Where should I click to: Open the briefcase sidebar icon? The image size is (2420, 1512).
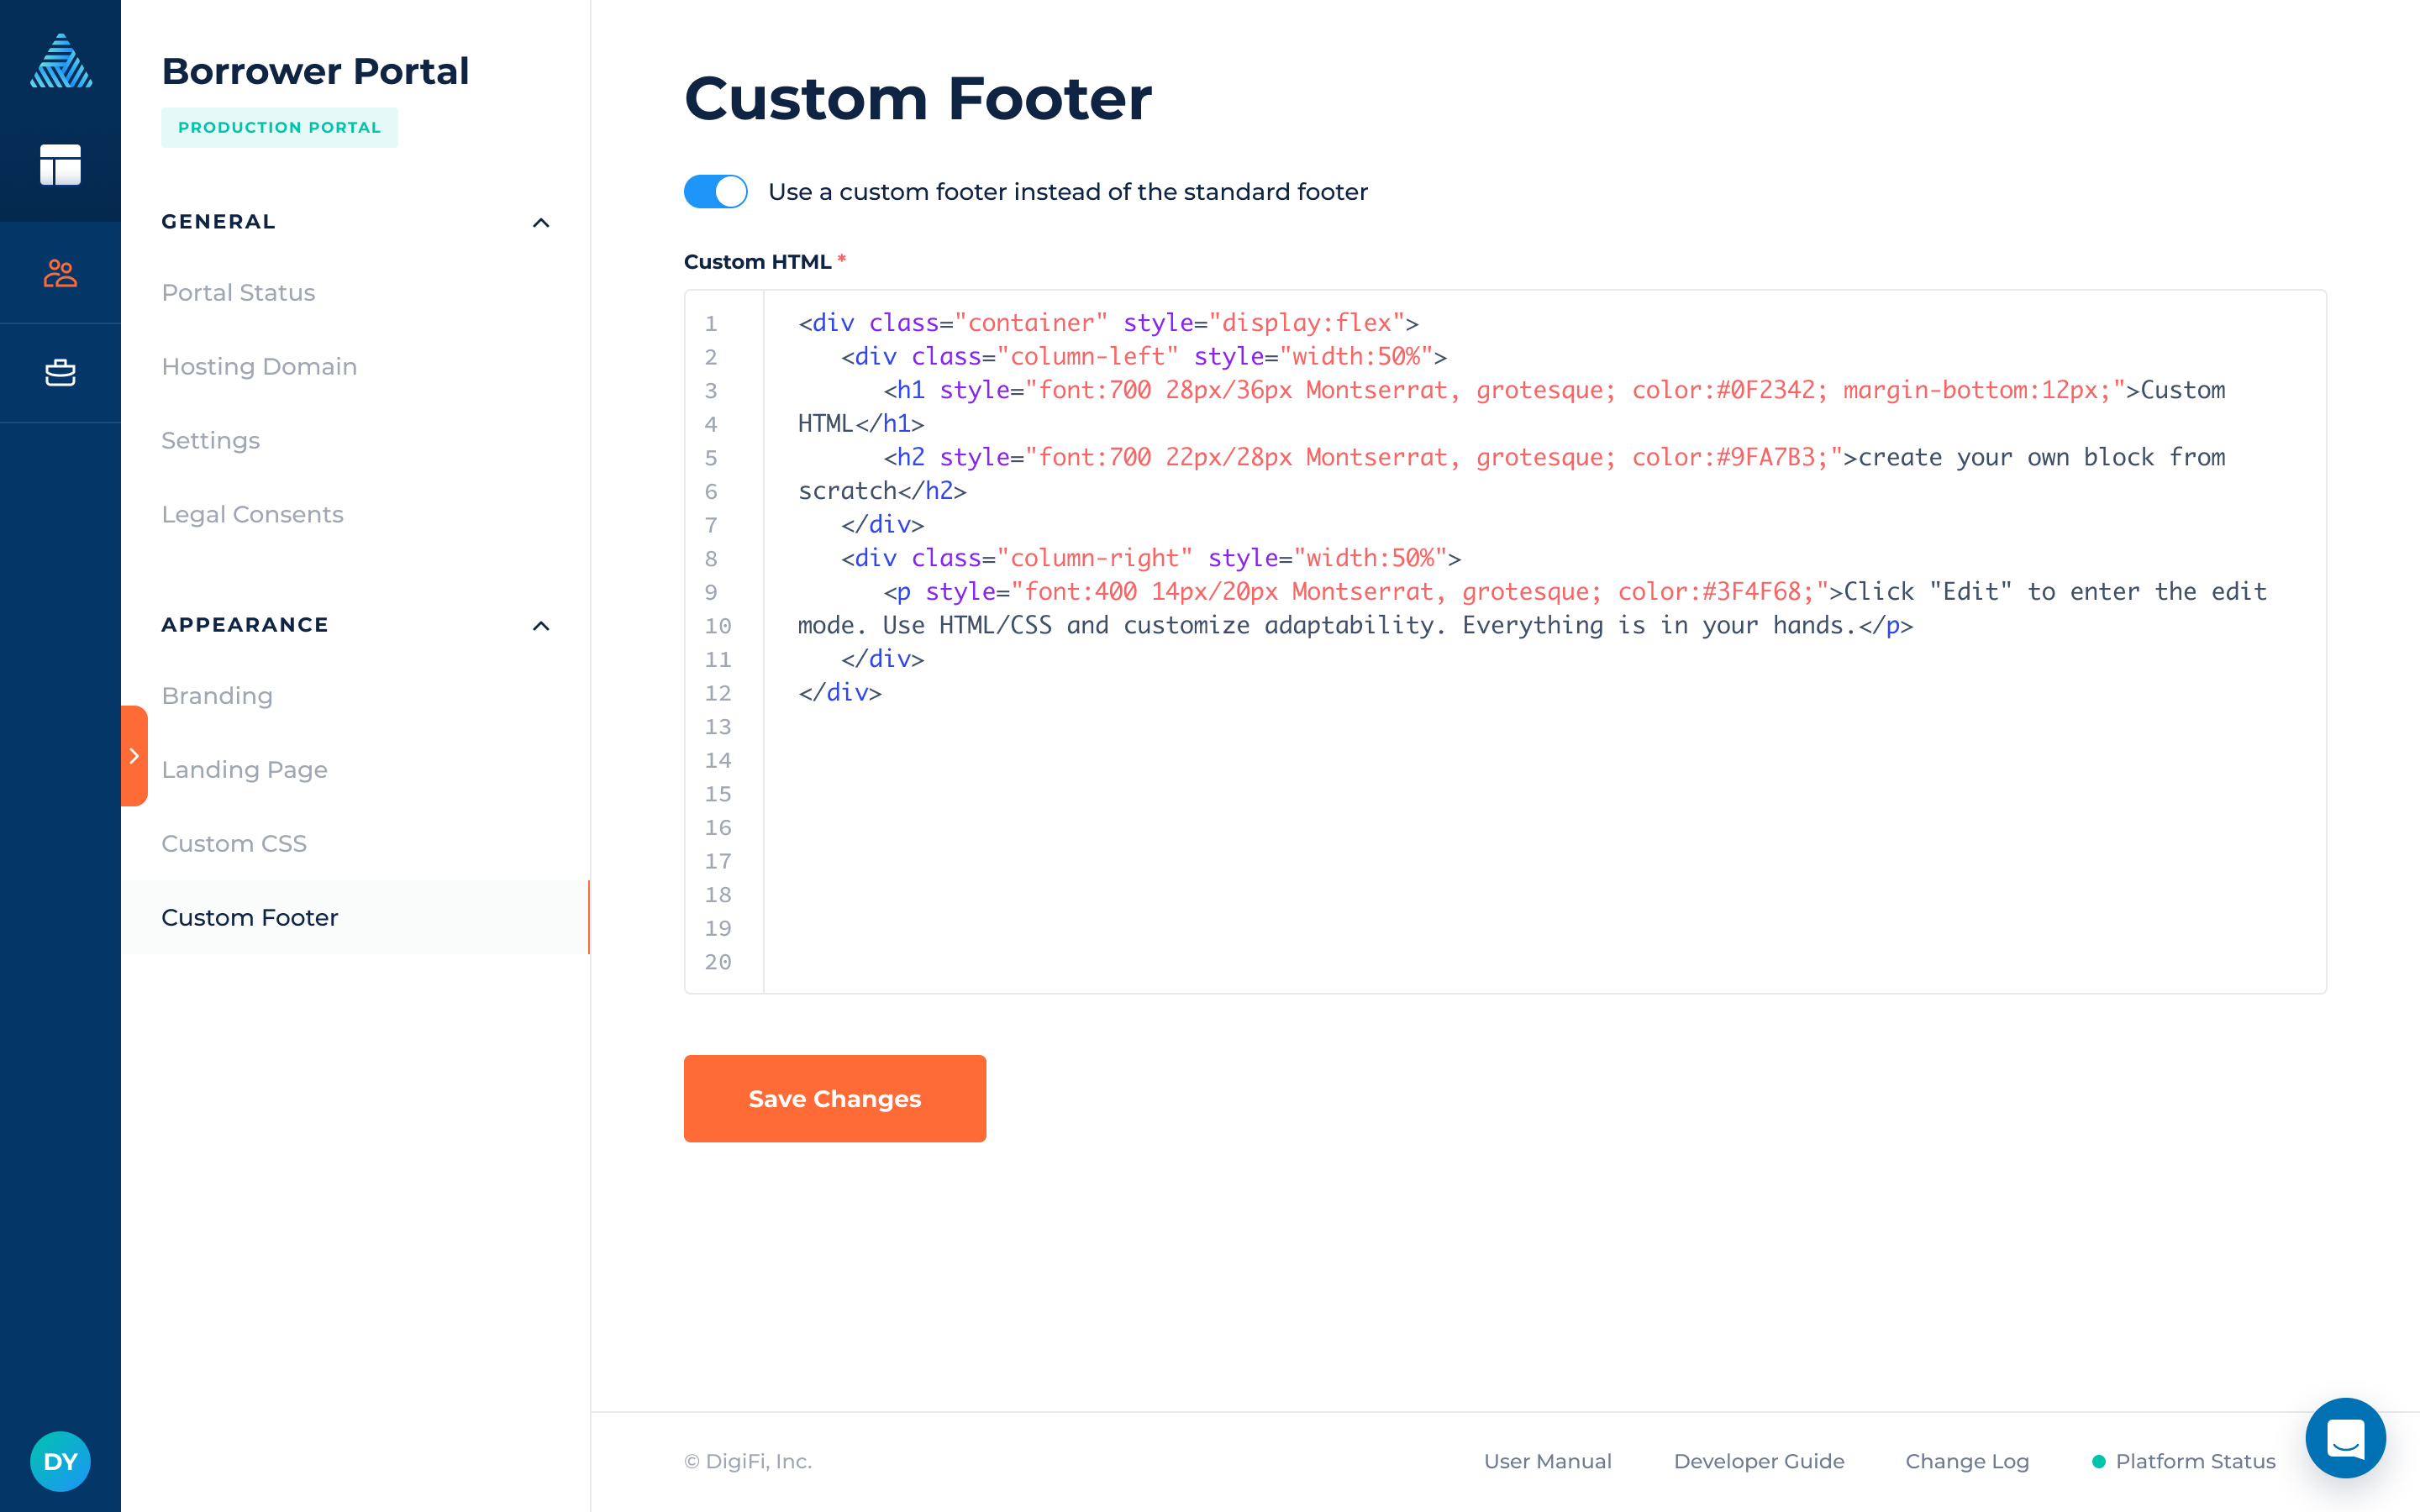[x=60, y=372]
